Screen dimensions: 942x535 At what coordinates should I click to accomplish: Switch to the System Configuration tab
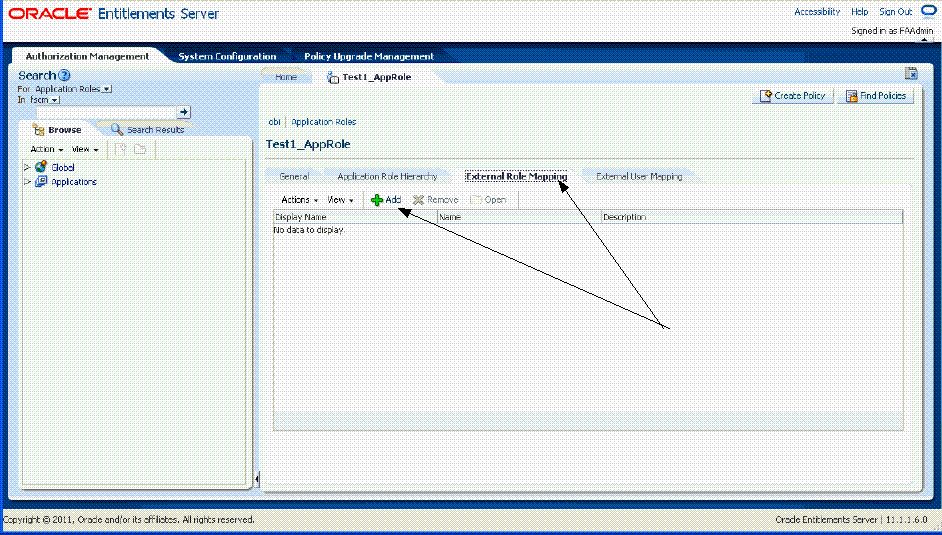pos(227,56)
